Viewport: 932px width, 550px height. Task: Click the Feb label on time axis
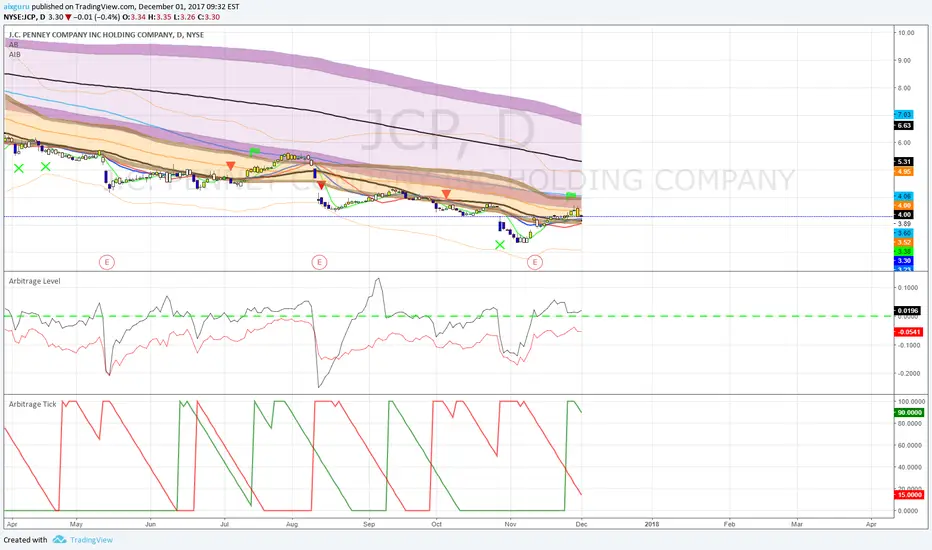pos(729,524)
